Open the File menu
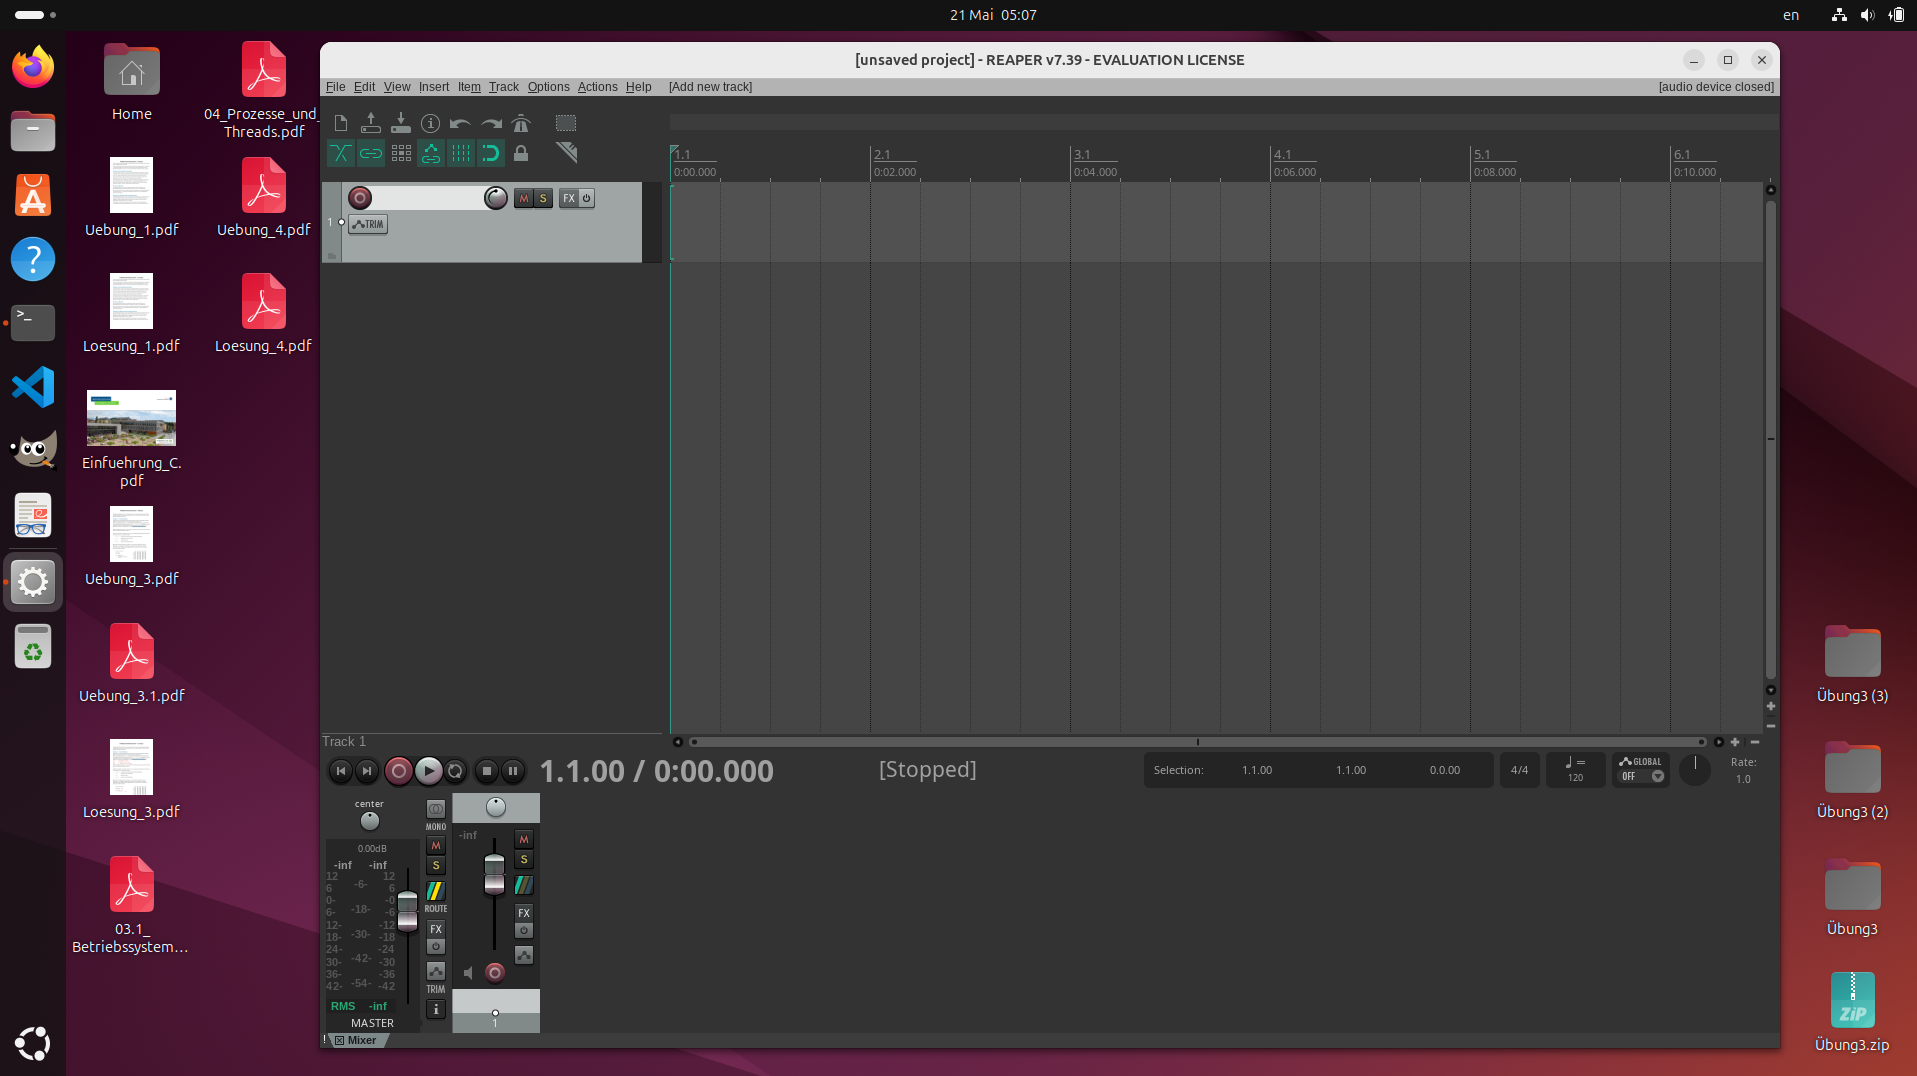Image resolution: width=1917 pixels, height=1076 pixels. (335, 87)
